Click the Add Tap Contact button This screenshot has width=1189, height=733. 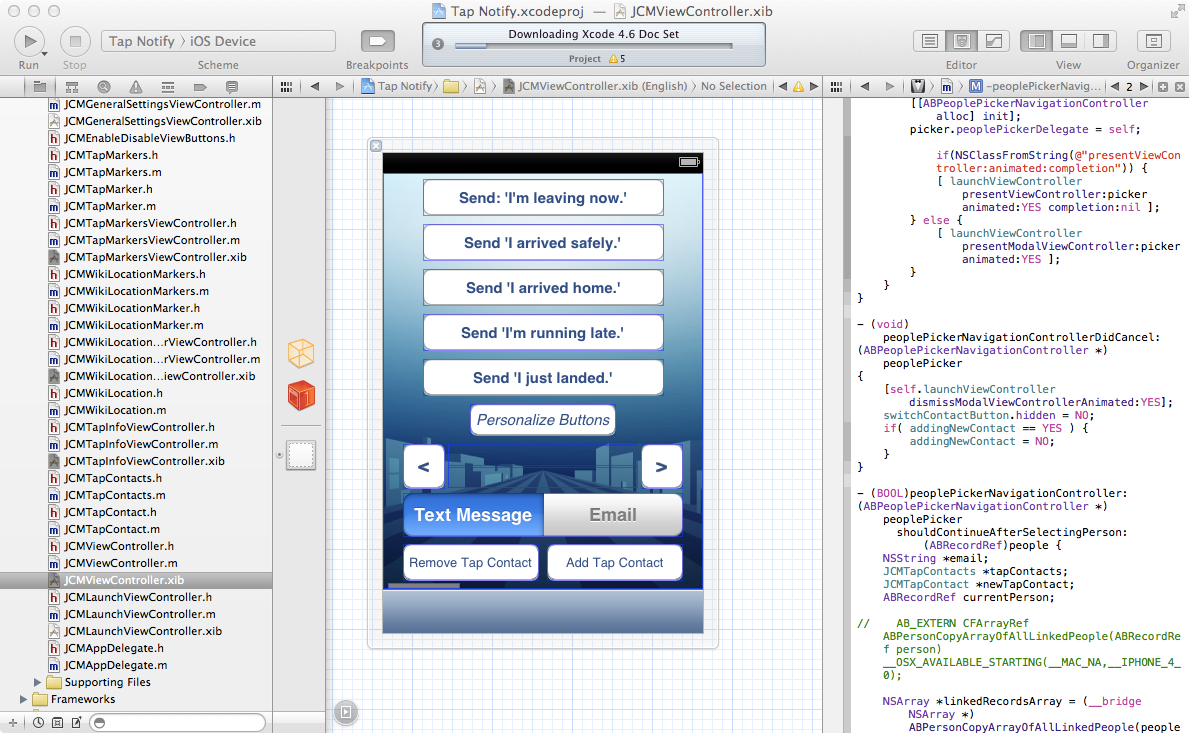point(614,563)
